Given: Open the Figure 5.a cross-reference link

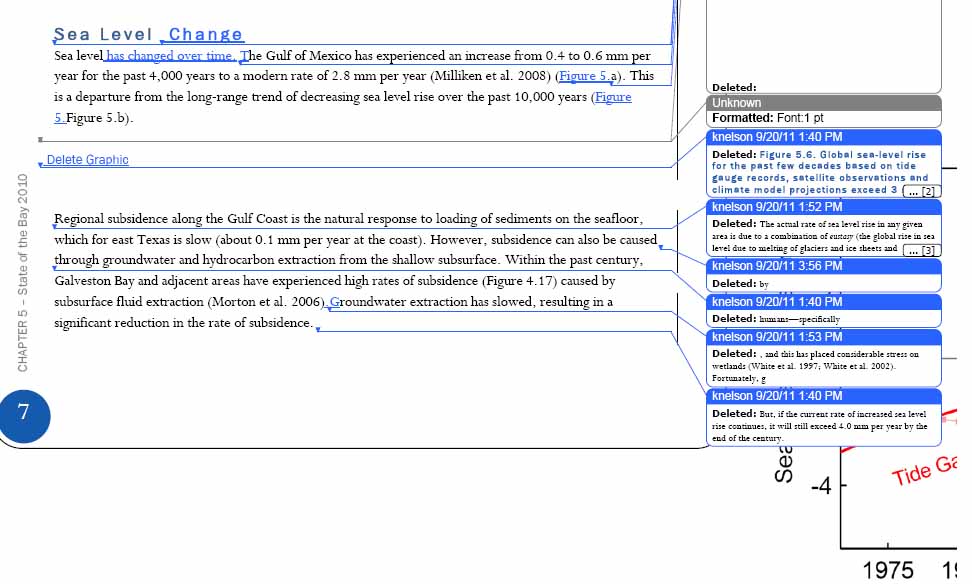Looking at the screenshot, I should (x=588, y=76).
